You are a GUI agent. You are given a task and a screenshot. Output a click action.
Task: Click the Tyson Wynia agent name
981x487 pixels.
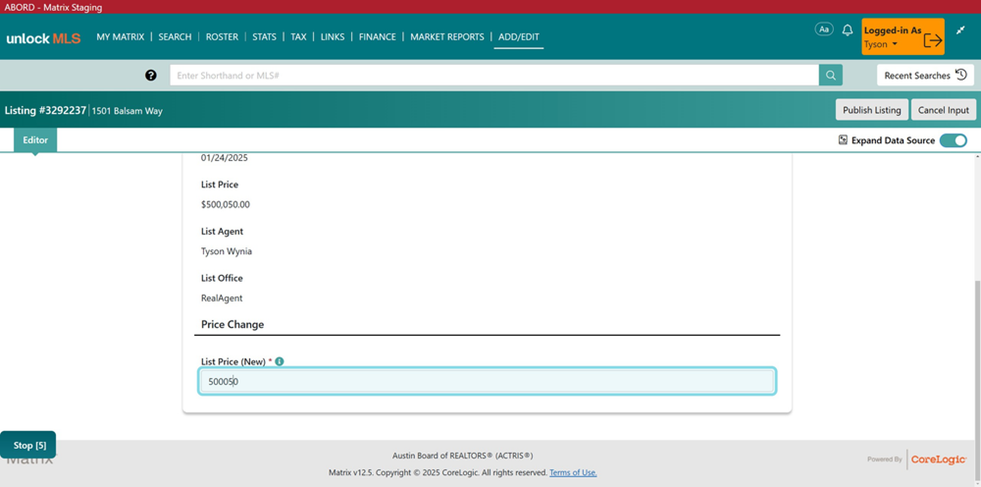(226, 252)
